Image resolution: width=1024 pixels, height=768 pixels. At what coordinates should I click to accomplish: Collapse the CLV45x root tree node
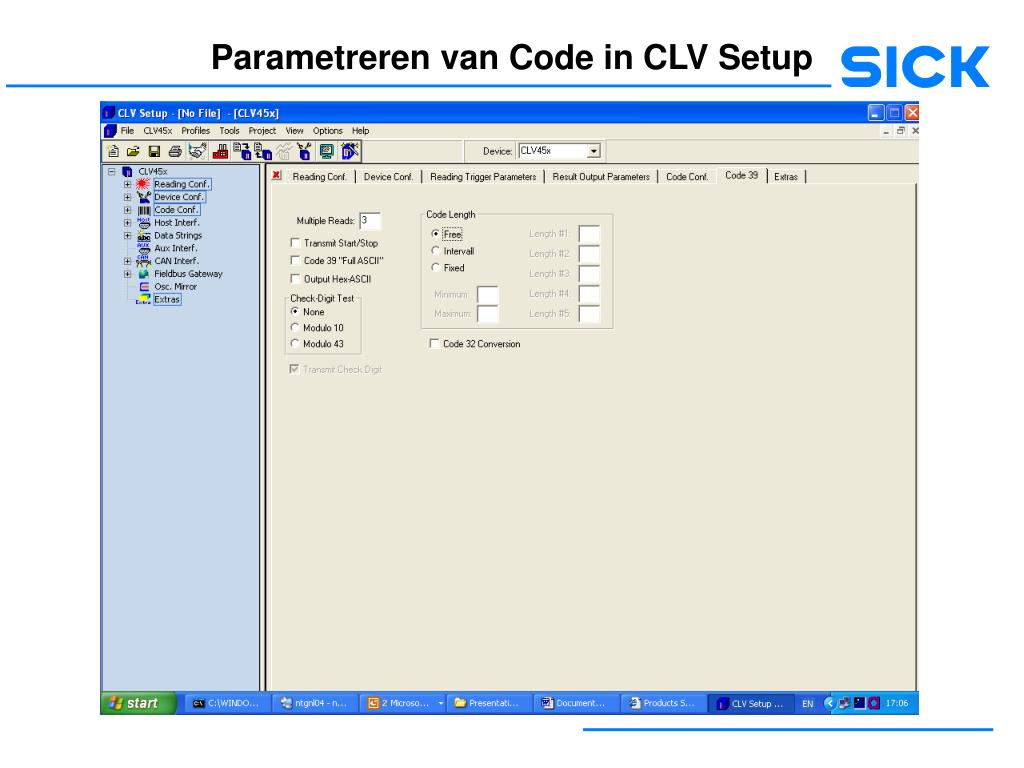pyautogui.click(x=112, y=171)
